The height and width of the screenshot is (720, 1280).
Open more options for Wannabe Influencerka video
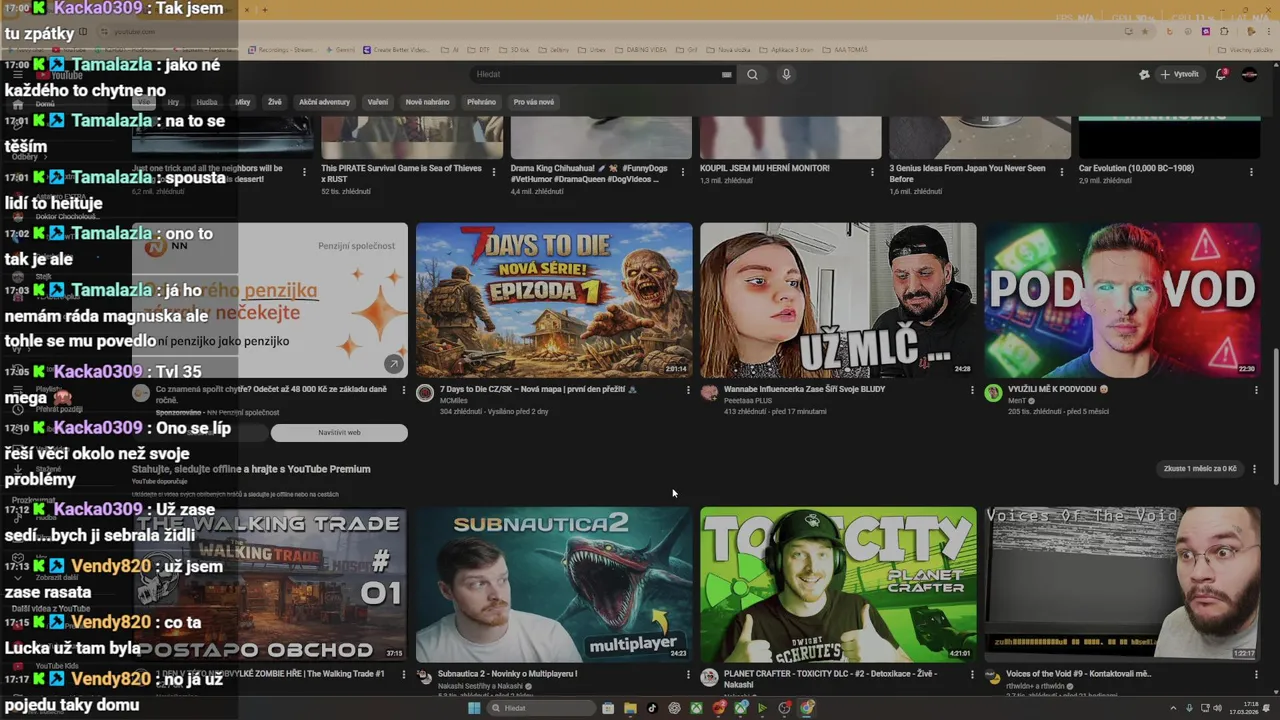pos(972,390)
